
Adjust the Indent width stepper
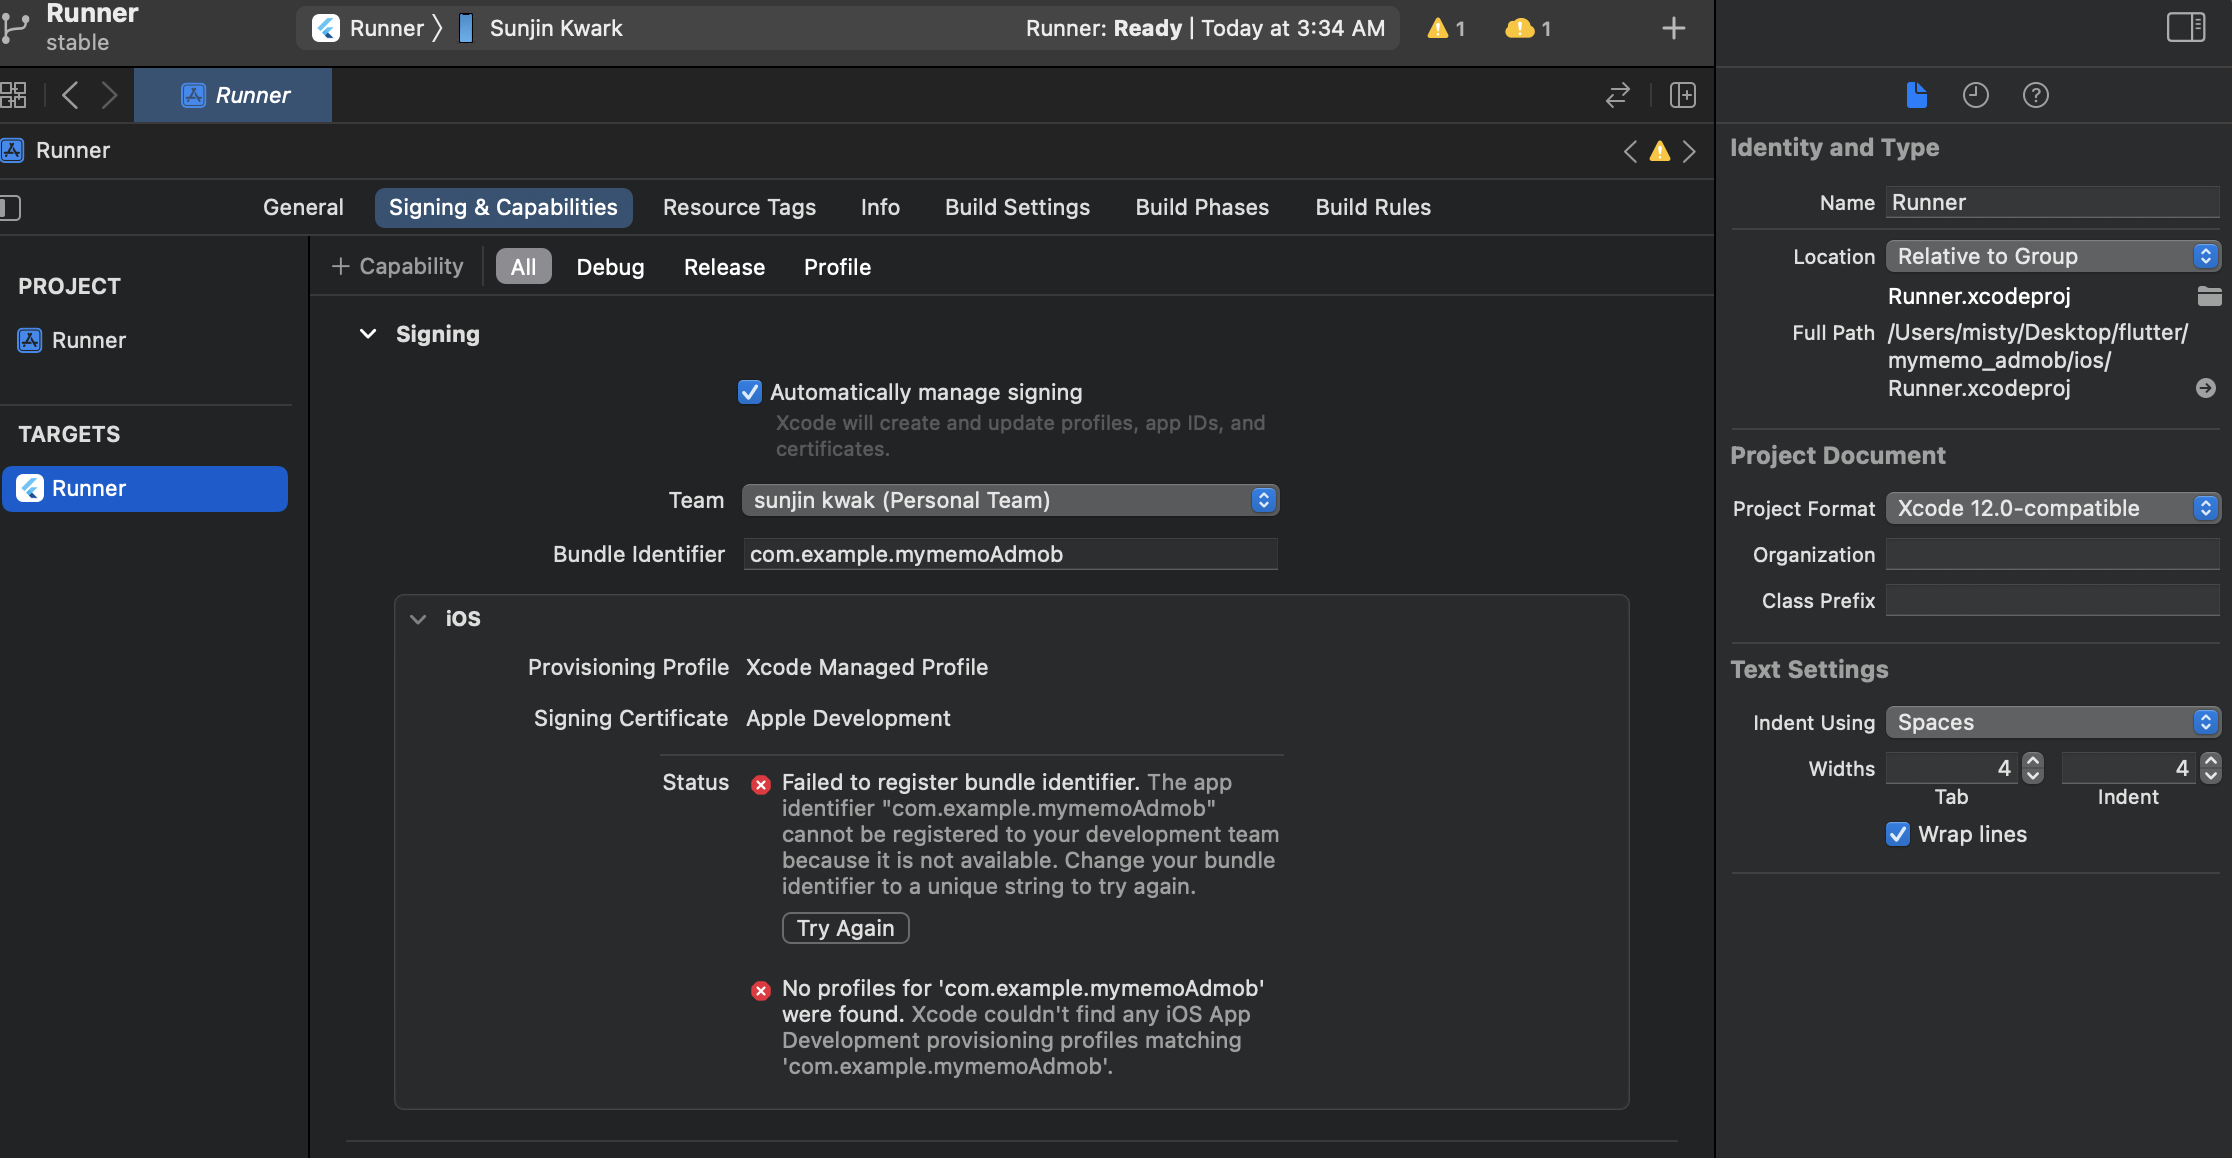coord(2211,768)
